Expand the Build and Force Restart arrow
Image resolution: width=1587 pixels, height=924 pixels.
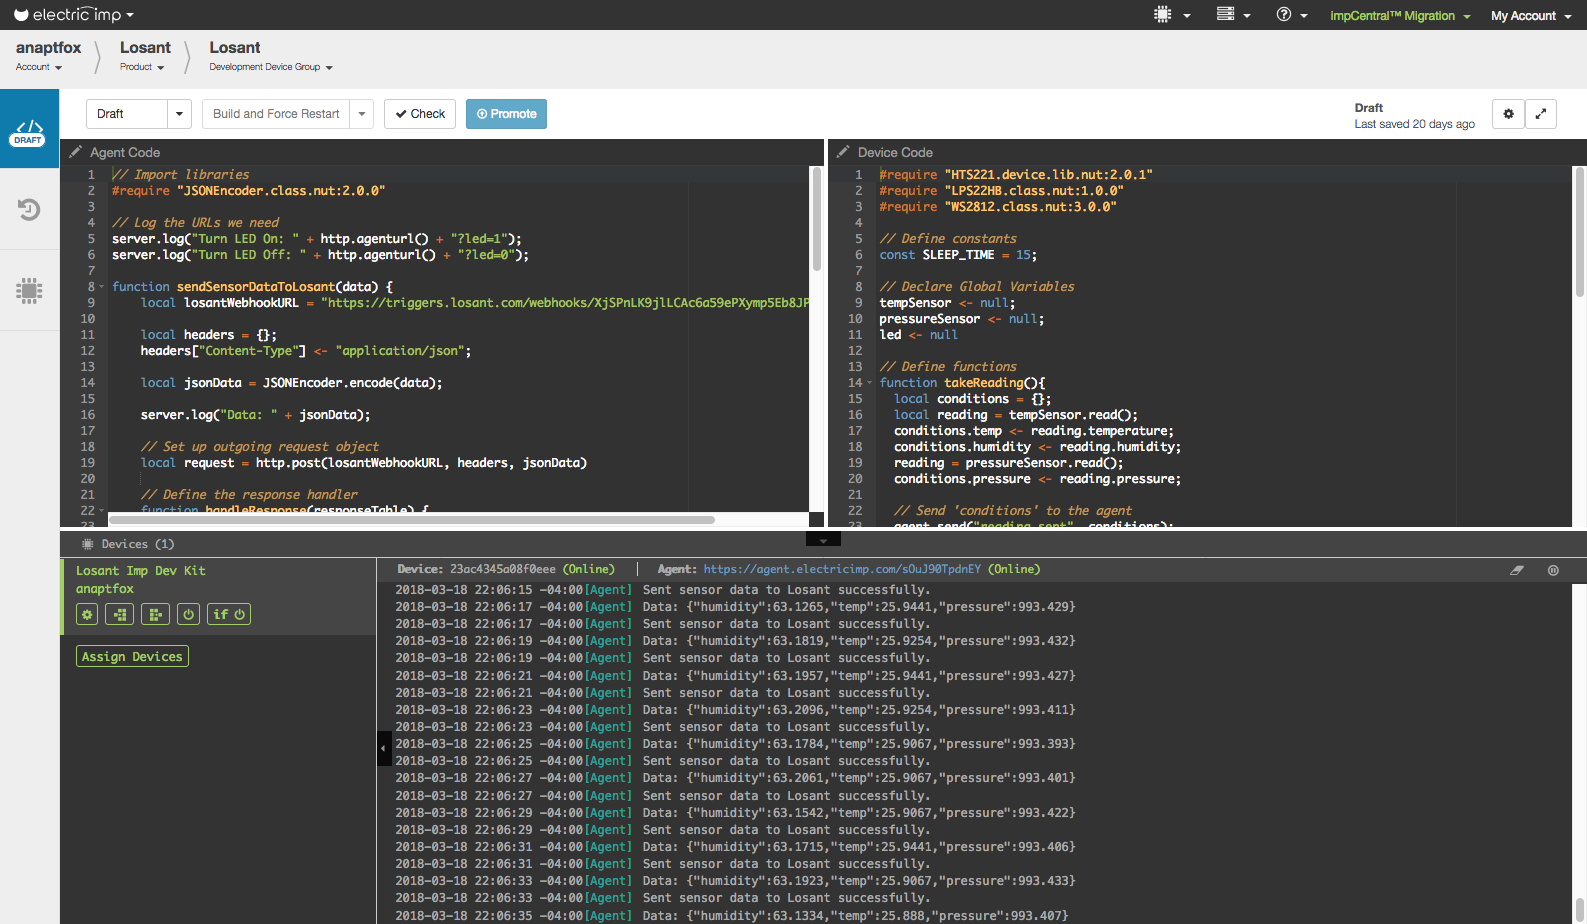(x=362, y=114)
